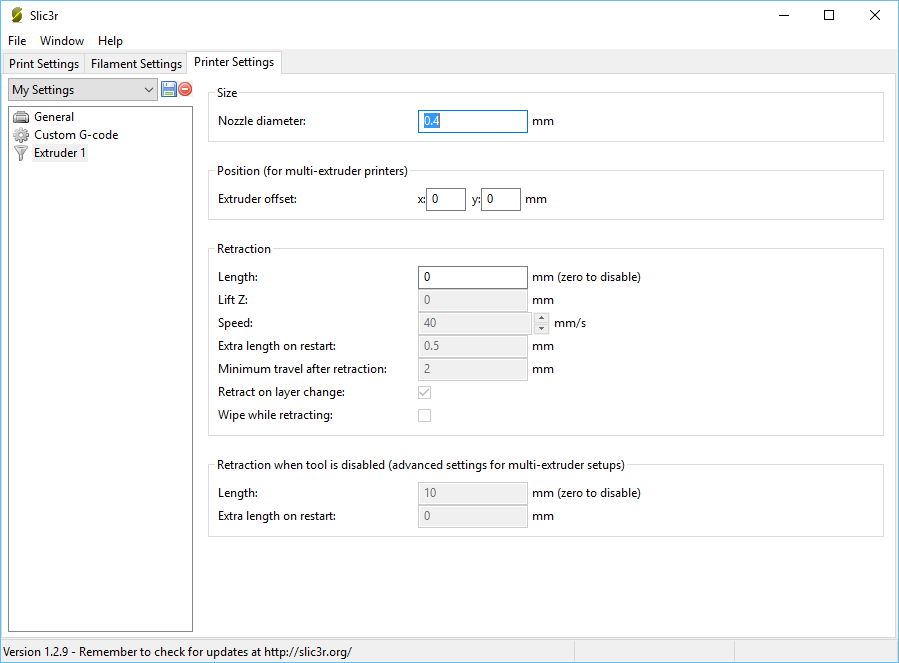Click the version status bar text
The width and height of the screenshot is (899, 663).
click(x=177, y=652)
